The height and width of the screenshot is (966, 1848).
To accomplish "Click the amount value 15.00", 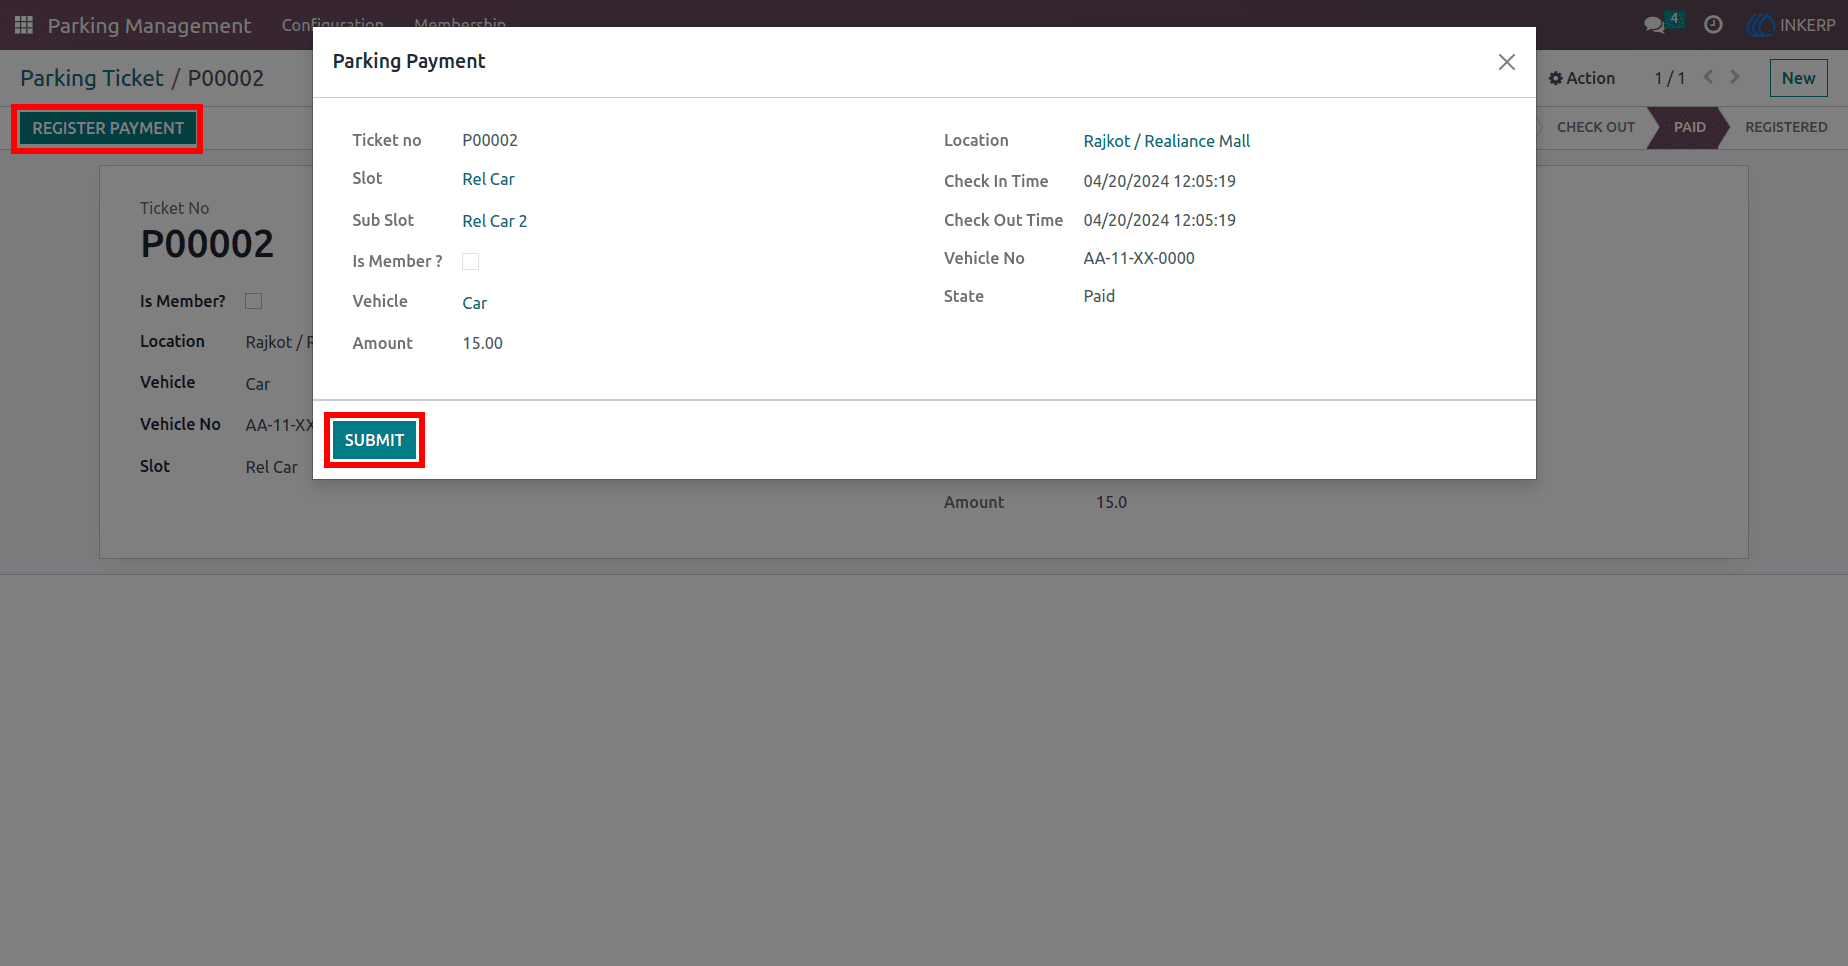I will click(482, 343).
